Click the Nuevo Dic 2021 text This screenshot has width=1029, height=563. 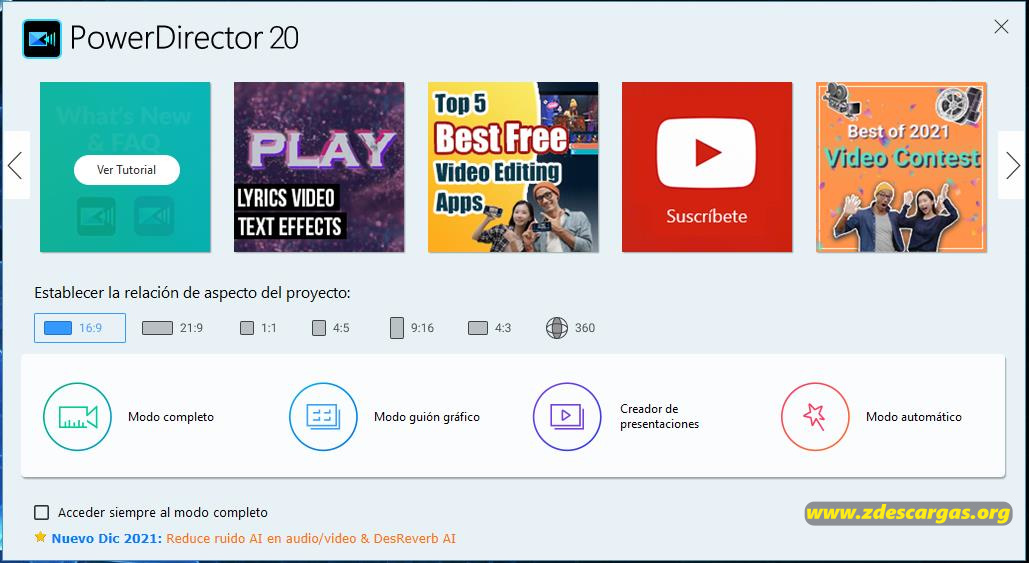pyautogui.click(x=106, y=539)
